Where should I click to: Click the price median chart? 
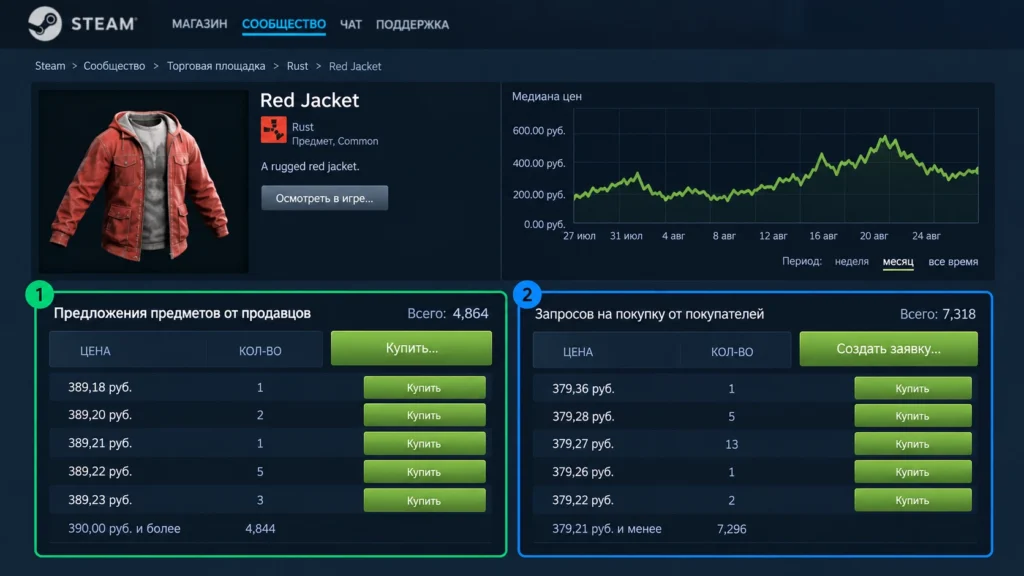[x=776, y=166]
